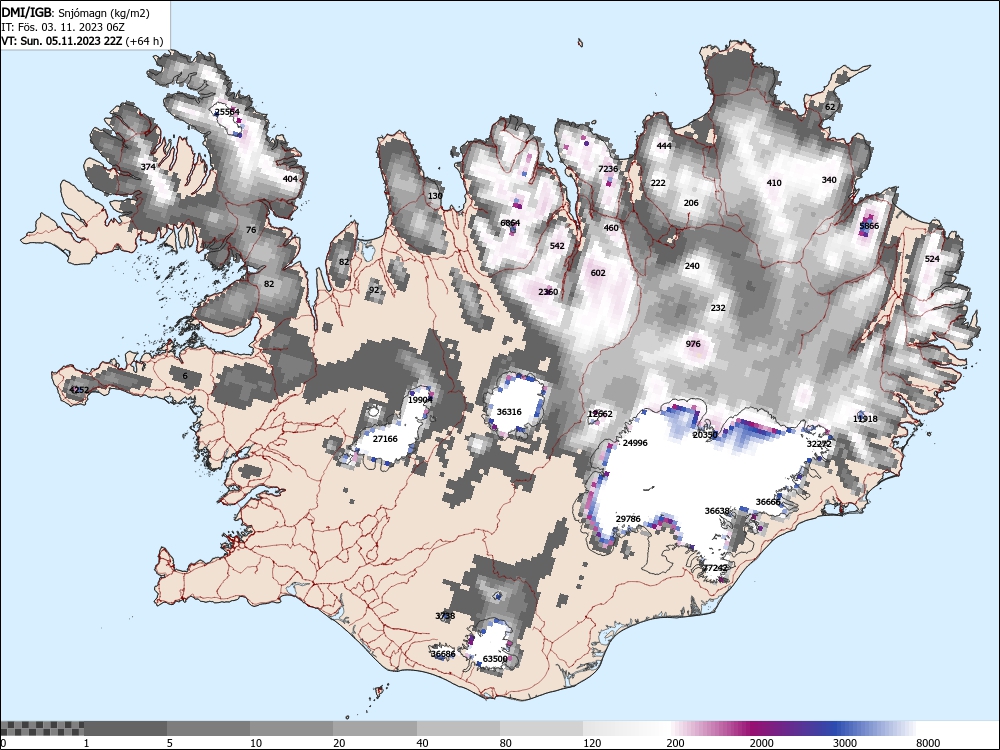Viewport: 1000px width, 750px height.
Task: Click the snow value 130 on the map
Action: (435, 196)
